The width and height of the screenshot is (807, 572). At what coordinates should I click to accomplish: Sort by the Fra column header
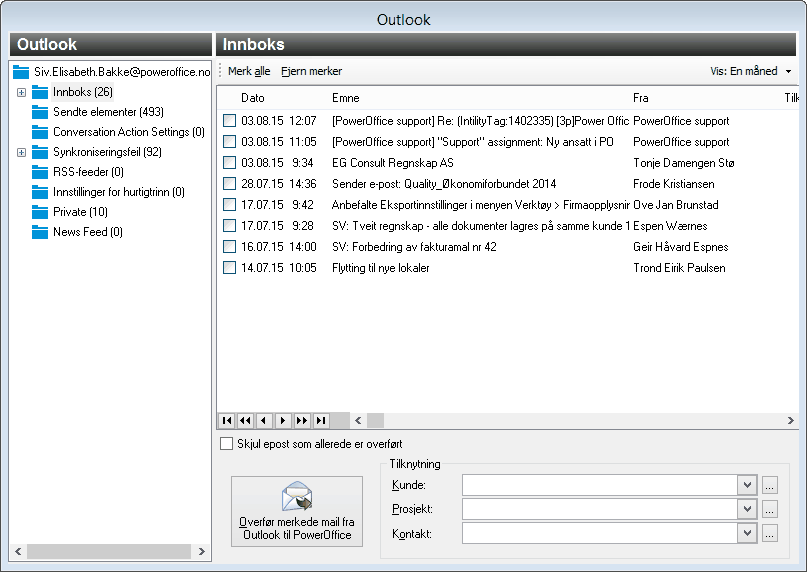641,98
